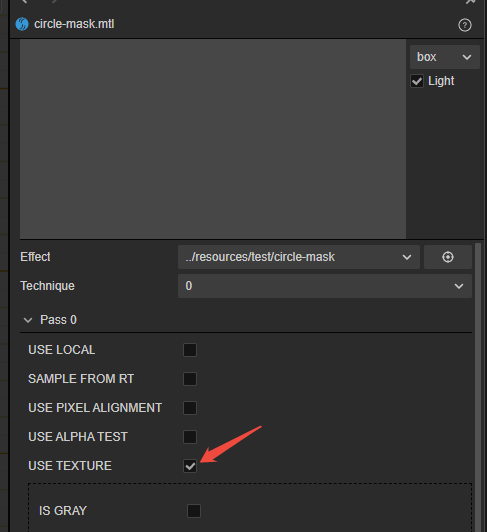Viewport: 487px width, 532px height.
Task: Click the circle-mask.mtl file name
Action: click(74, 24)
